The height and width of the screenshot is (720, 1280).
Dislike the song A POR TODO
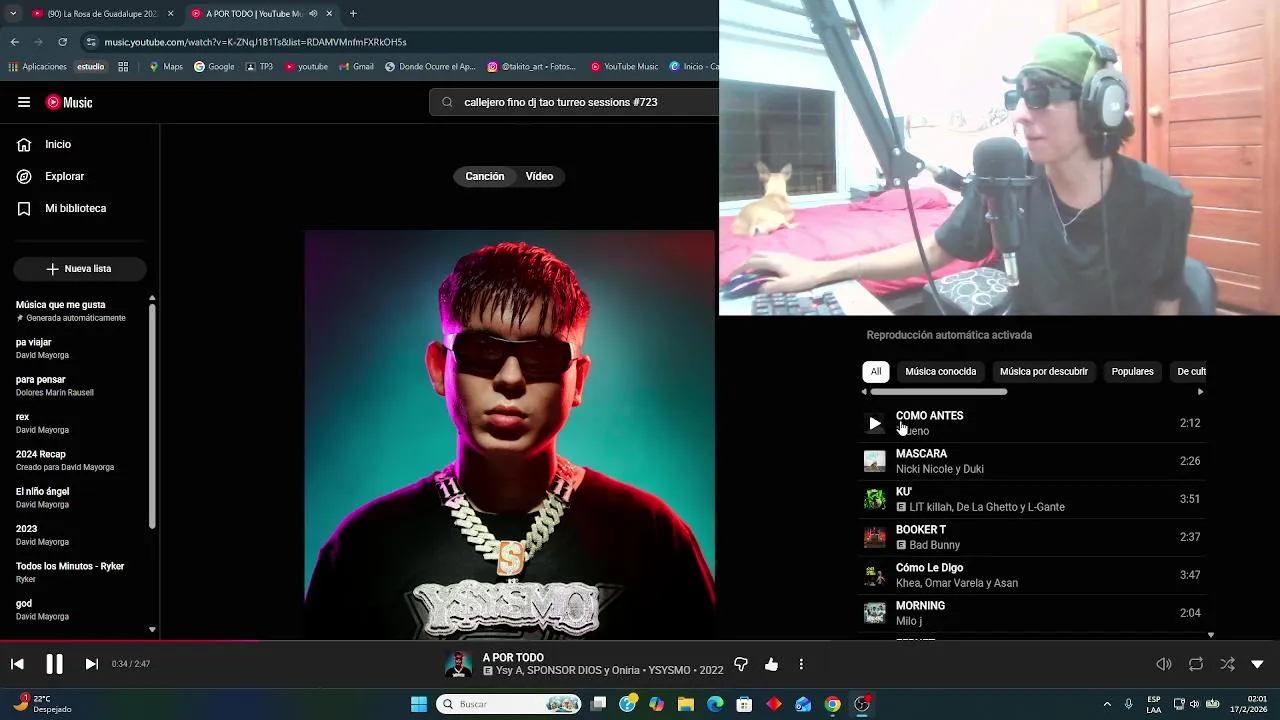(x=741, y=664)
